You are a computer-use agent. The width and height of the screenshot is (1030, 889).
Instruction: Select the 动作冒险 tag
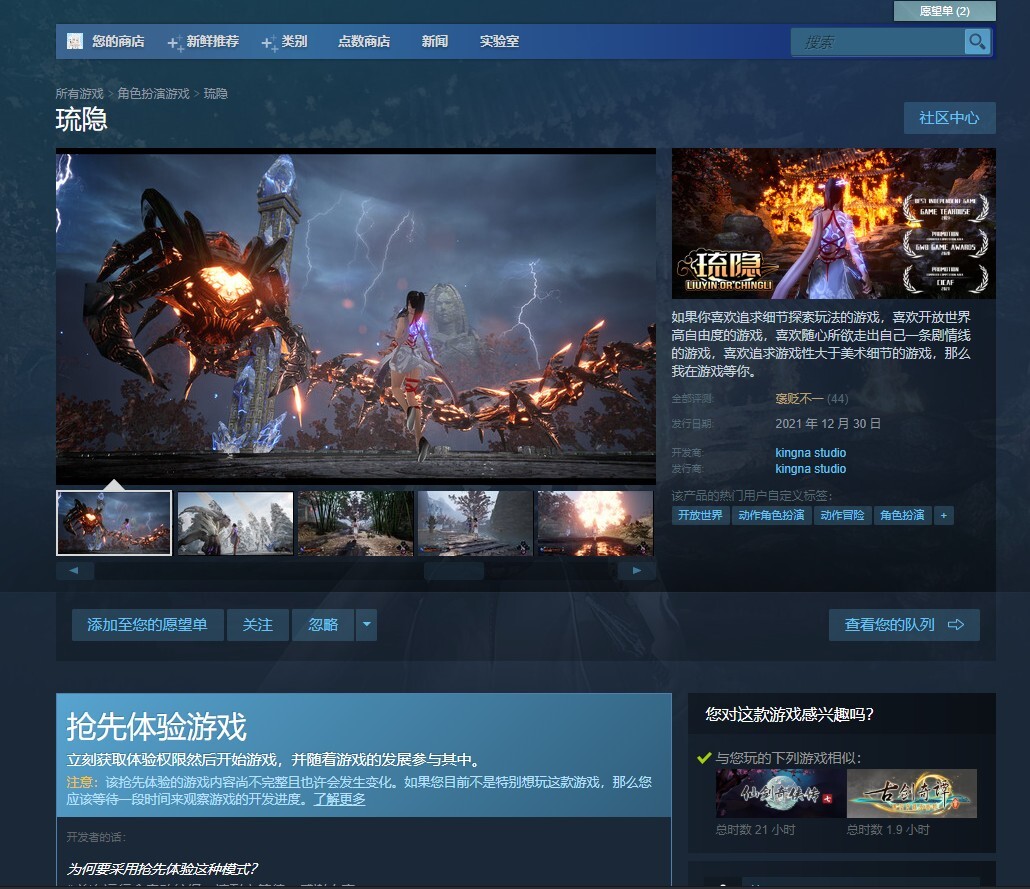(842, 515)
